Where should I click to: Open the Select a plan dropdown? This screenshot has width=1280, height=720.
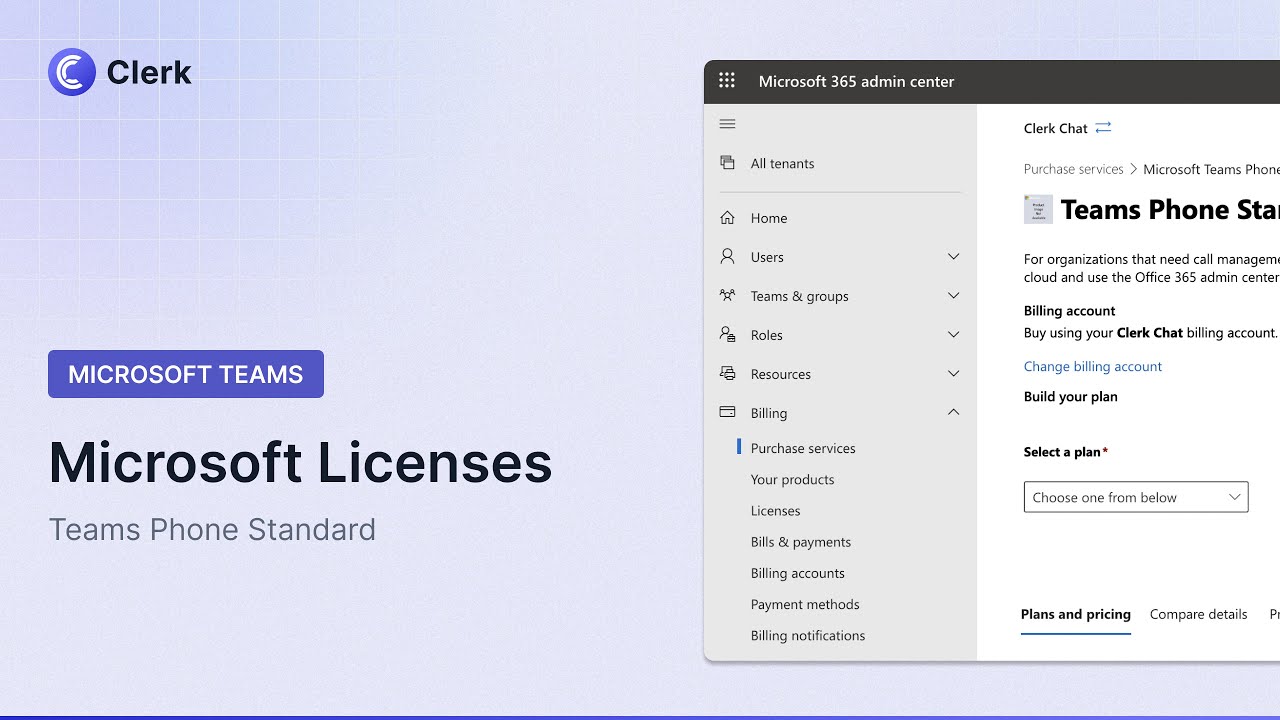pos(1136,497)
